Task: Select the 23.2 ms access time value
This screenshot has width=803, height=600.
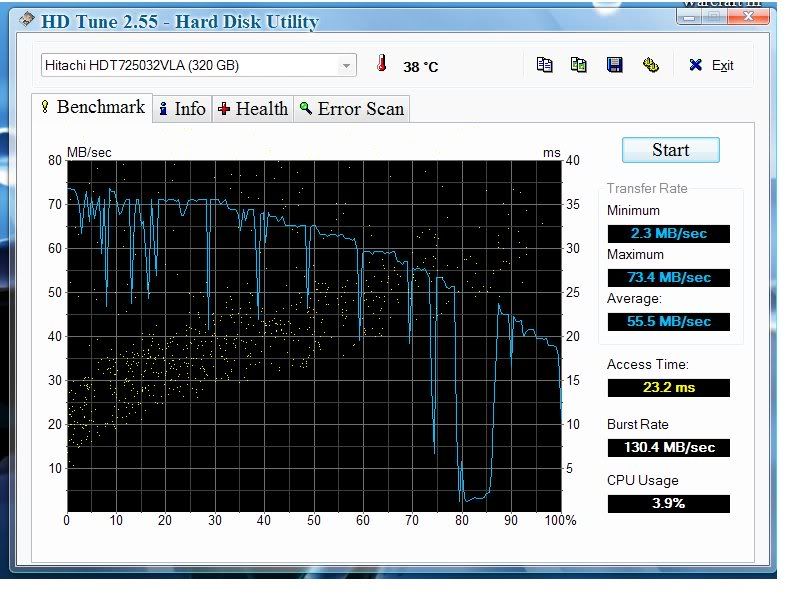Action: pyautogui.click(x=668, y=388)
